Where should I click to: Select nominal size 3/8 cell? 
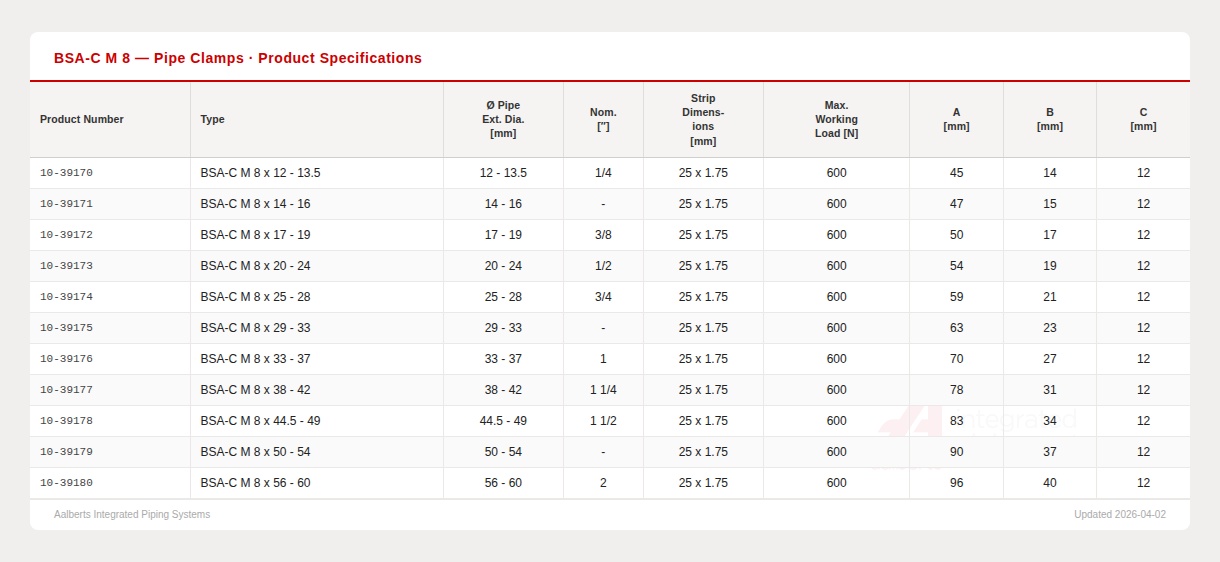(603, 235)
